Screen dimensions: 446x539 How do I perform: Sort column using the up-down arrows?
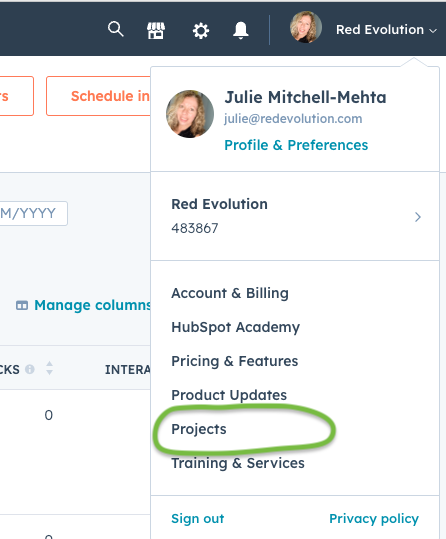point(50,368)
